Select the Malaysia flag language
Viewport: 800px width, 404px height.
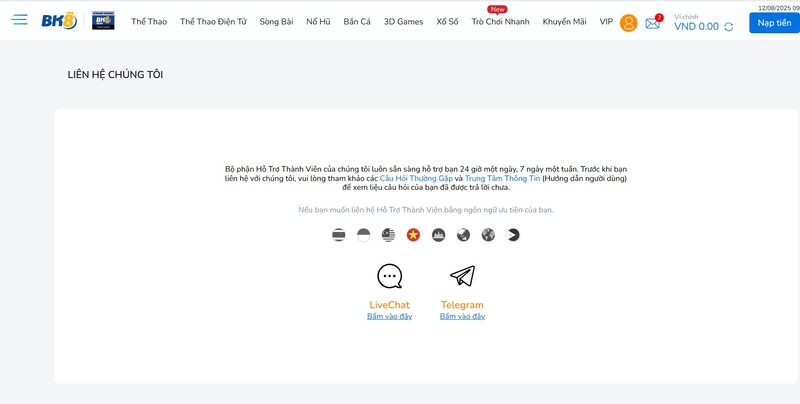point(388,235)
